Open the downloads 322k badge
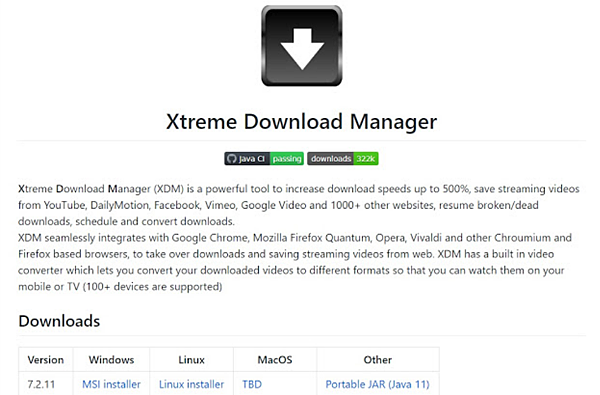The image size is (600, 395). tap(343, 158)
